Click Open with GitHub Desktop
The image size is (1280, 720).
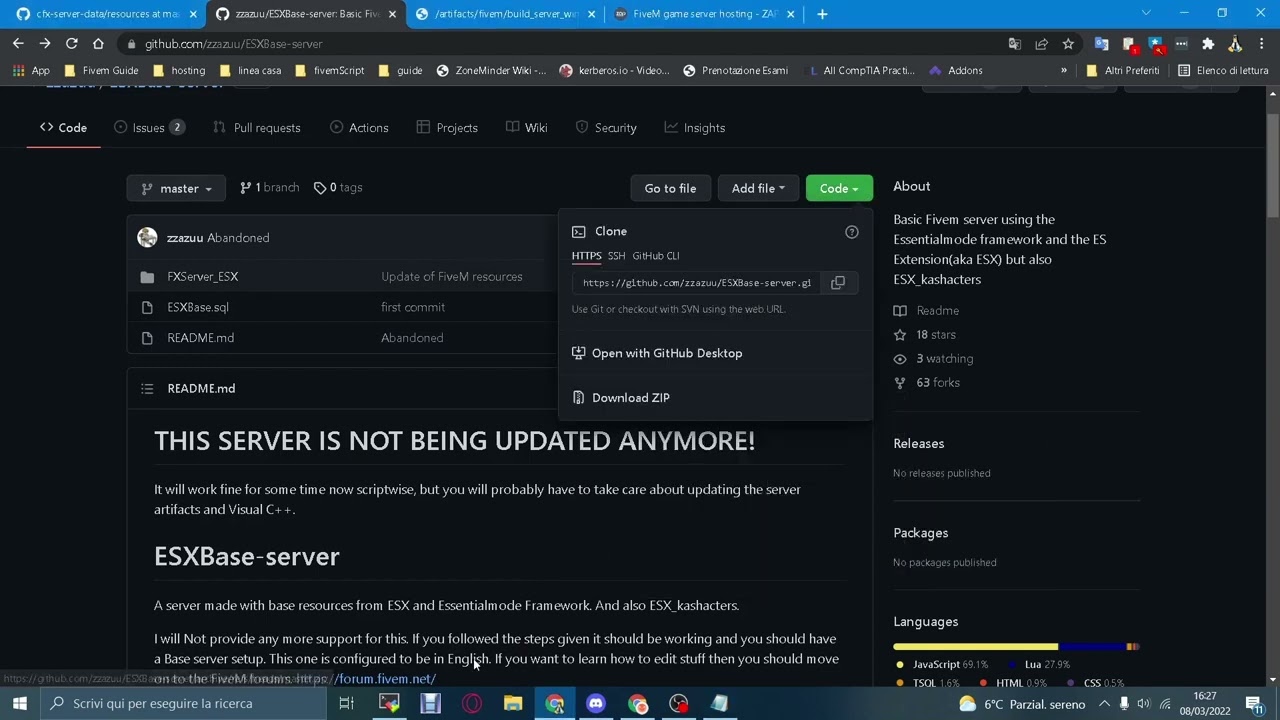click(657, 353)
